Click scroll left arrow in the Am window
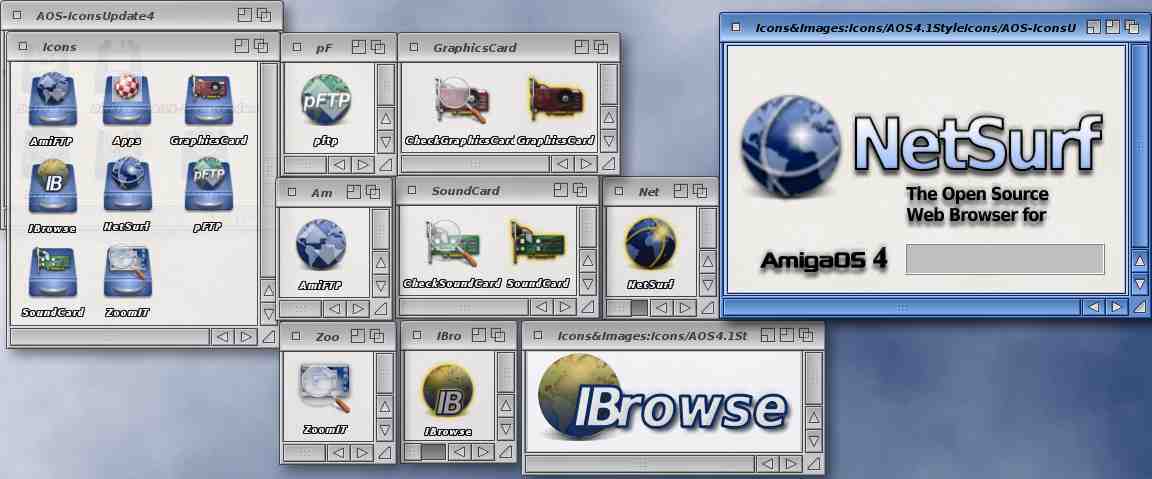 coord(335,309)
